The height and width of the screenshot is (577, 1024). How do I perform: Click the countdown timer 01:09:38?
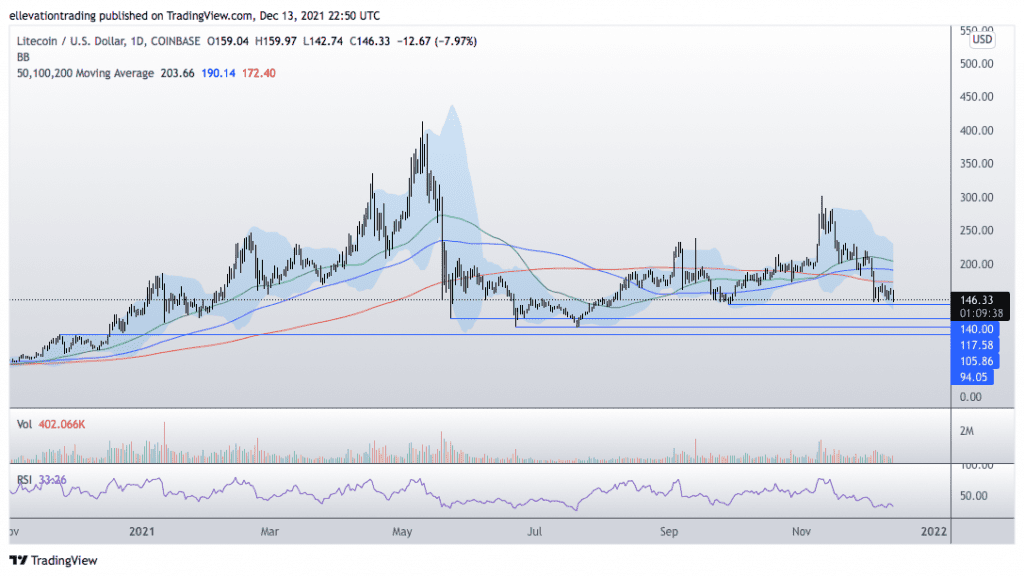coord(981,313)
